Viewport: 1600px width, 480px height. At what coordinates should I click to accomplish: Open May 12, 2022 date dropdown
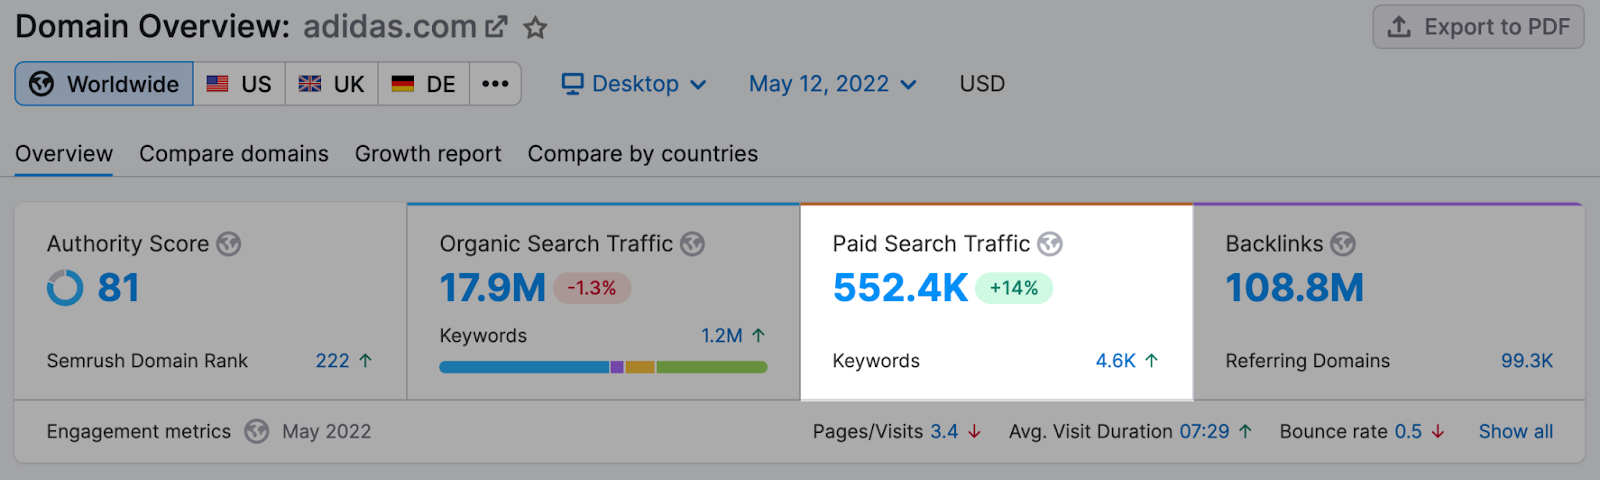tap(833, 84)
